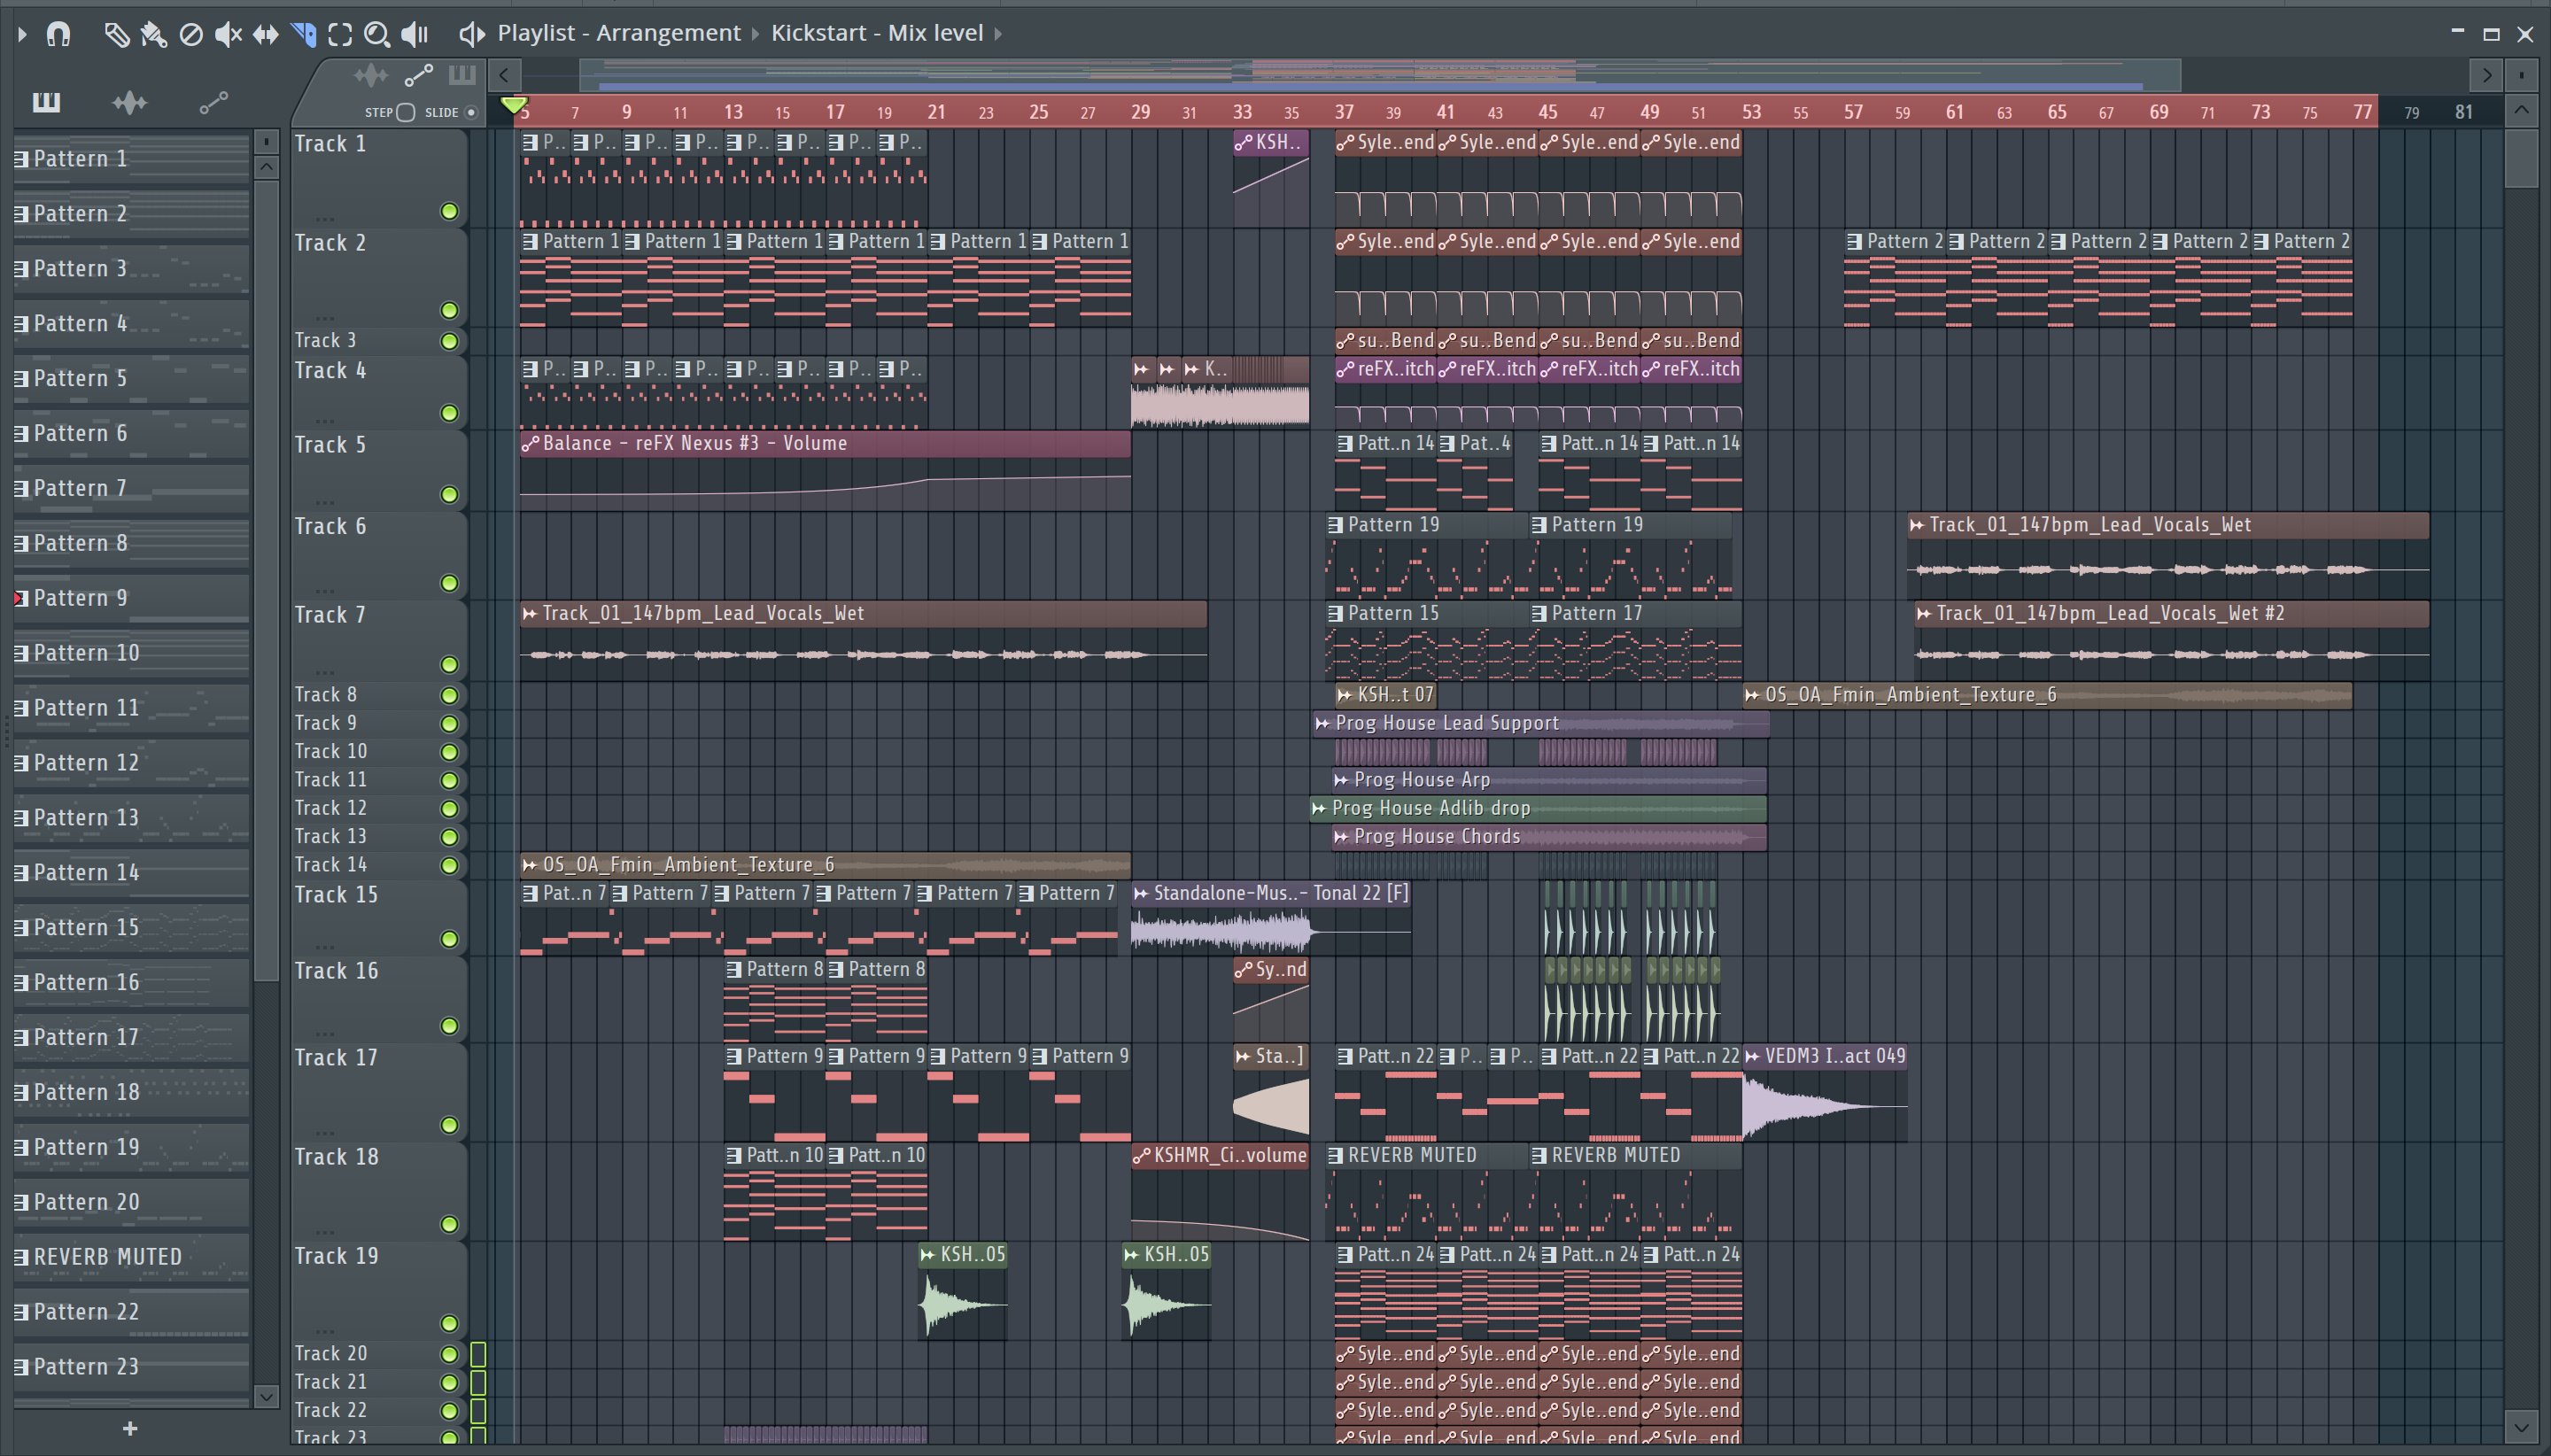
Task: Open Playlist - Arrangement dropdown
Action: (619, 33)
